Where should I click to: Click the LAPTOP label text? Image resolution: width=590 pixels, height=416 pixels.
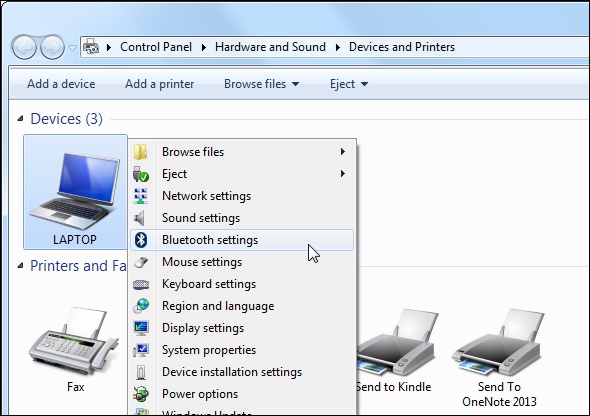(75, 240)
